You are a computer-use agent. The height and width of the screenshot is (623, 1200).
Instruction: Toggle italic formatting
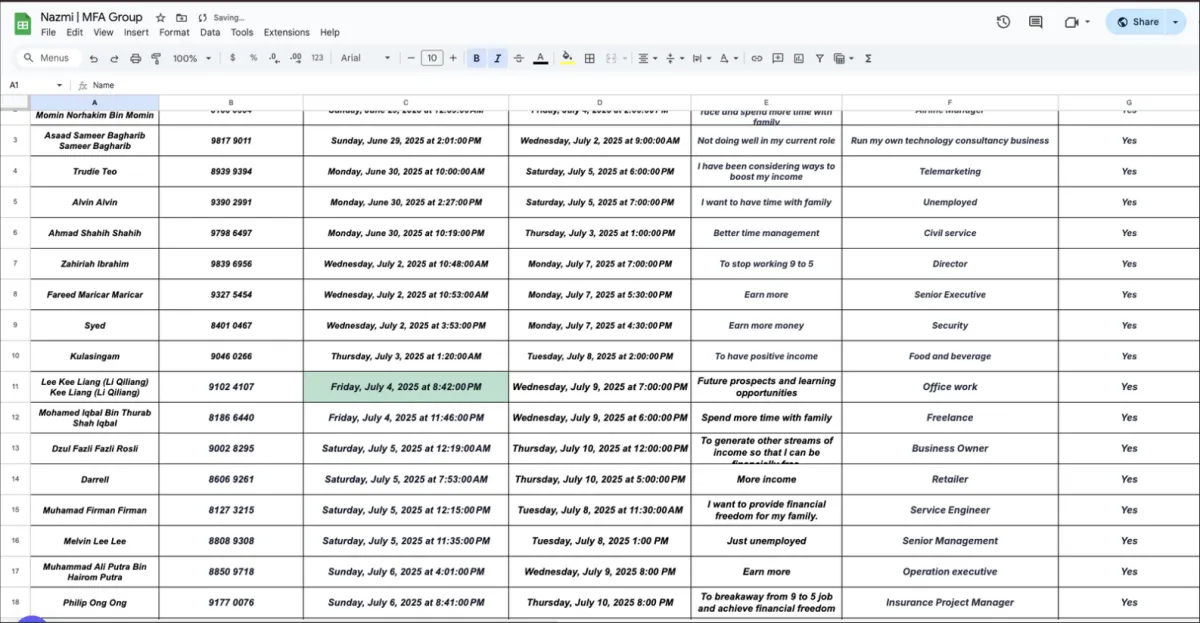497,58
